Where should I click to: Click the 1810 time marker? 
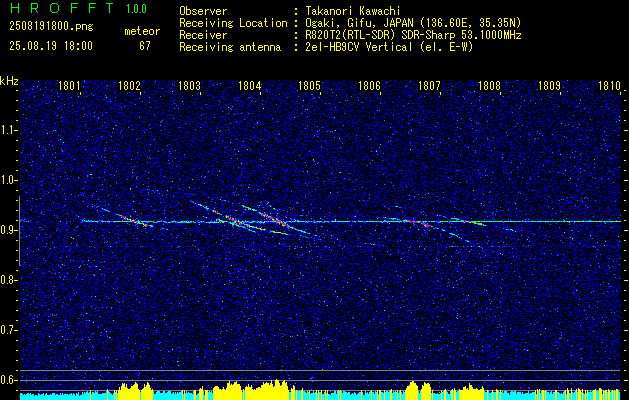609,85
